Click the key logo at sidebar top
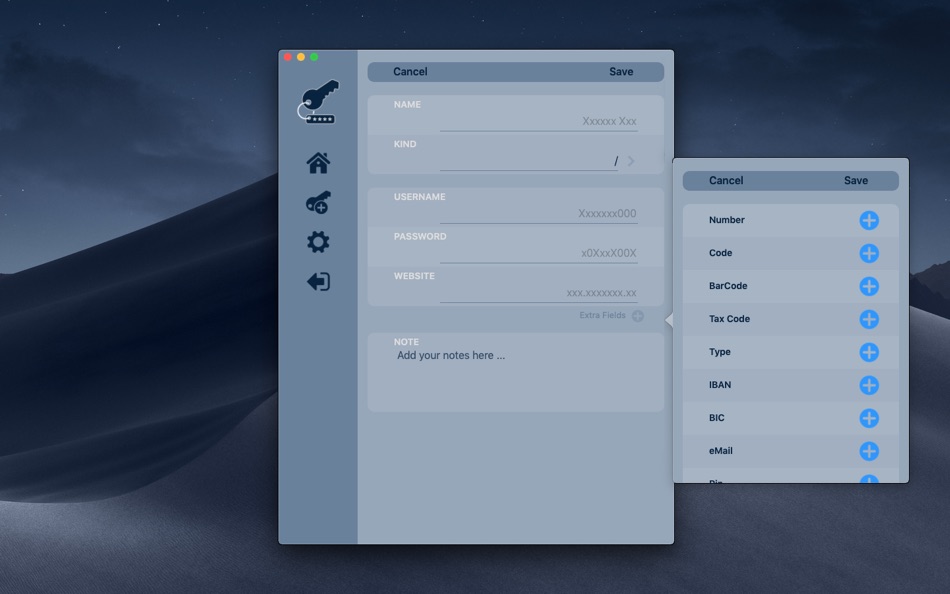Viewport: 950px width, 594px height. [317, 102]
